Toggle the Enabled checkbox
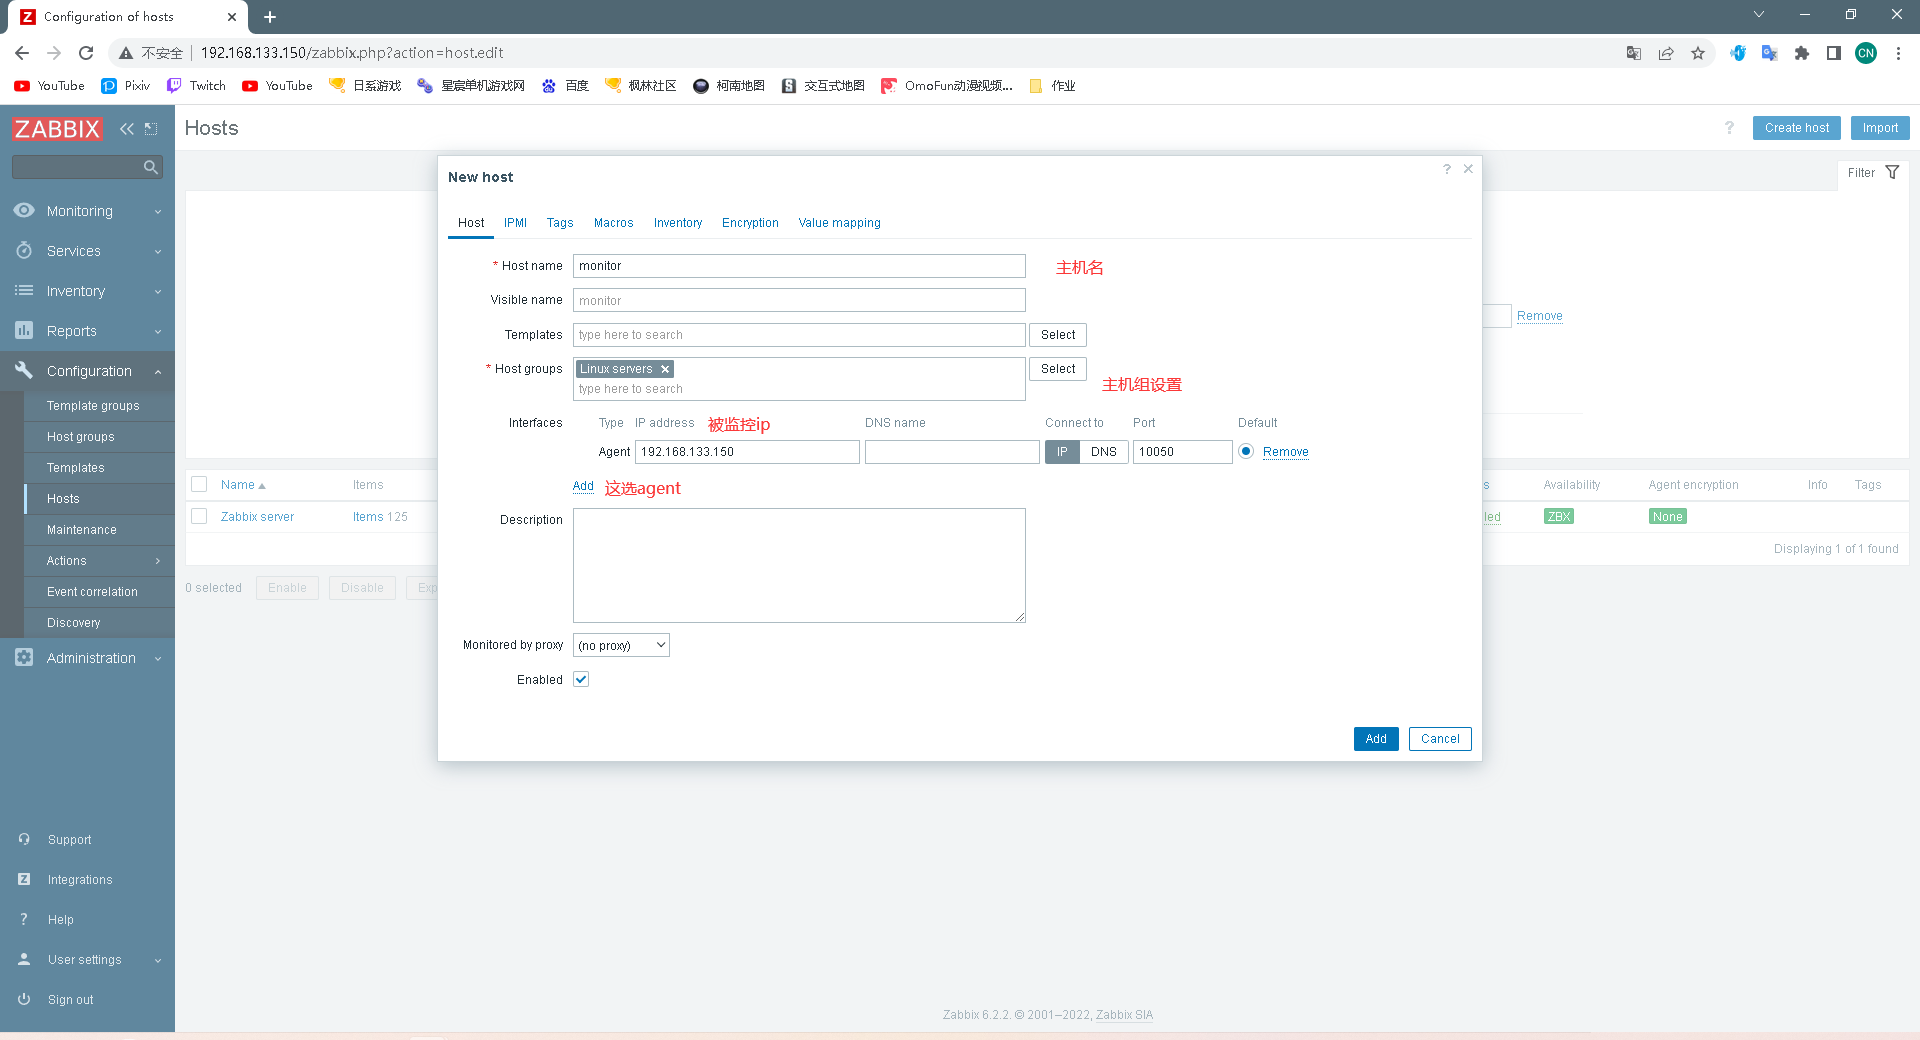 [x=581, y=679]
